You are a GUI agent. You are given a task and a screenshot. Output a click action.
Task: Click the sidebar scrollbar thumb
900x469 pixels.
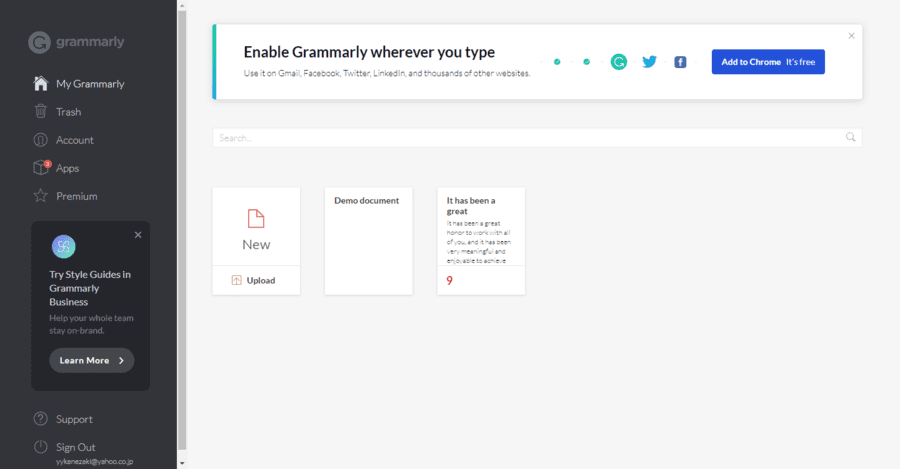point(182,230)
